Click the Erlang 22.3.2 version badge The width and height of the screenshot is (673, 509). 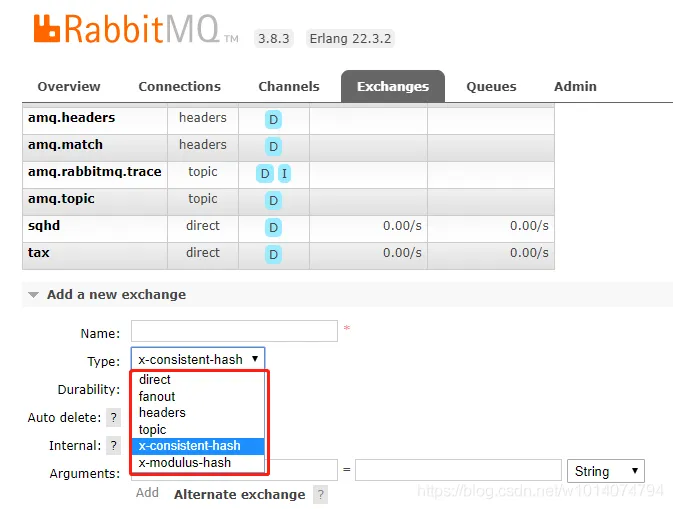(x=350, y=39)
